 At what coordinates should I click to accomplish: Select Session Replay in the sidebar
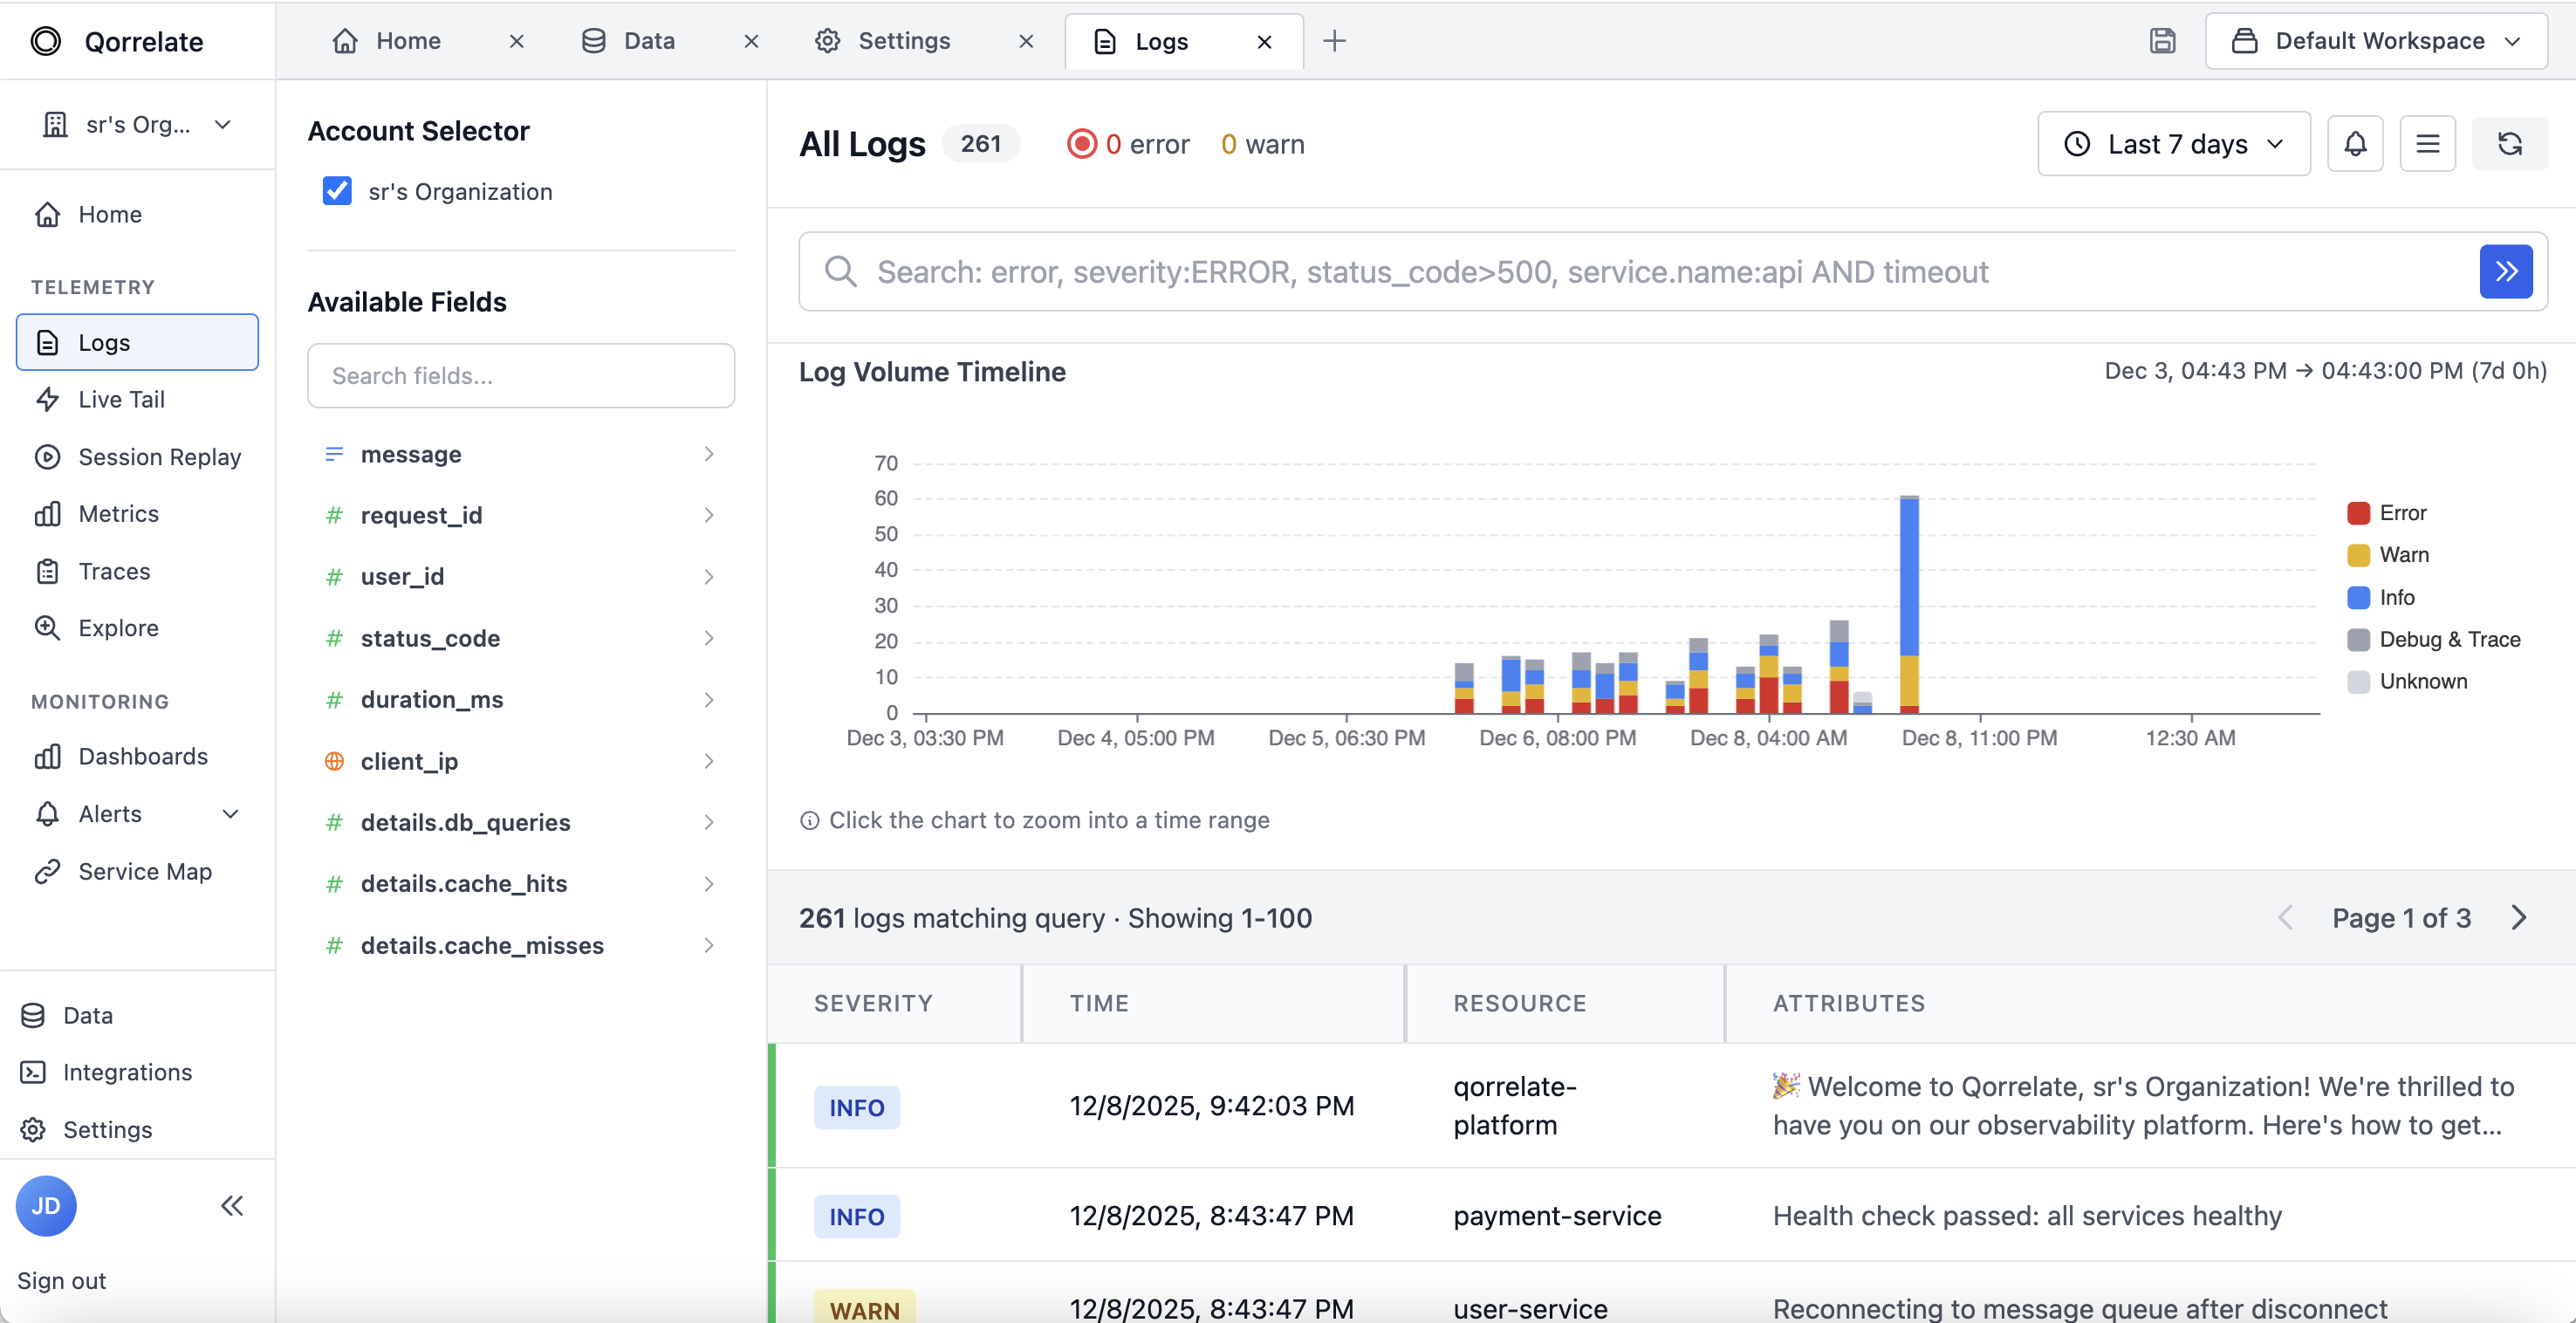(x=159, y=456)
